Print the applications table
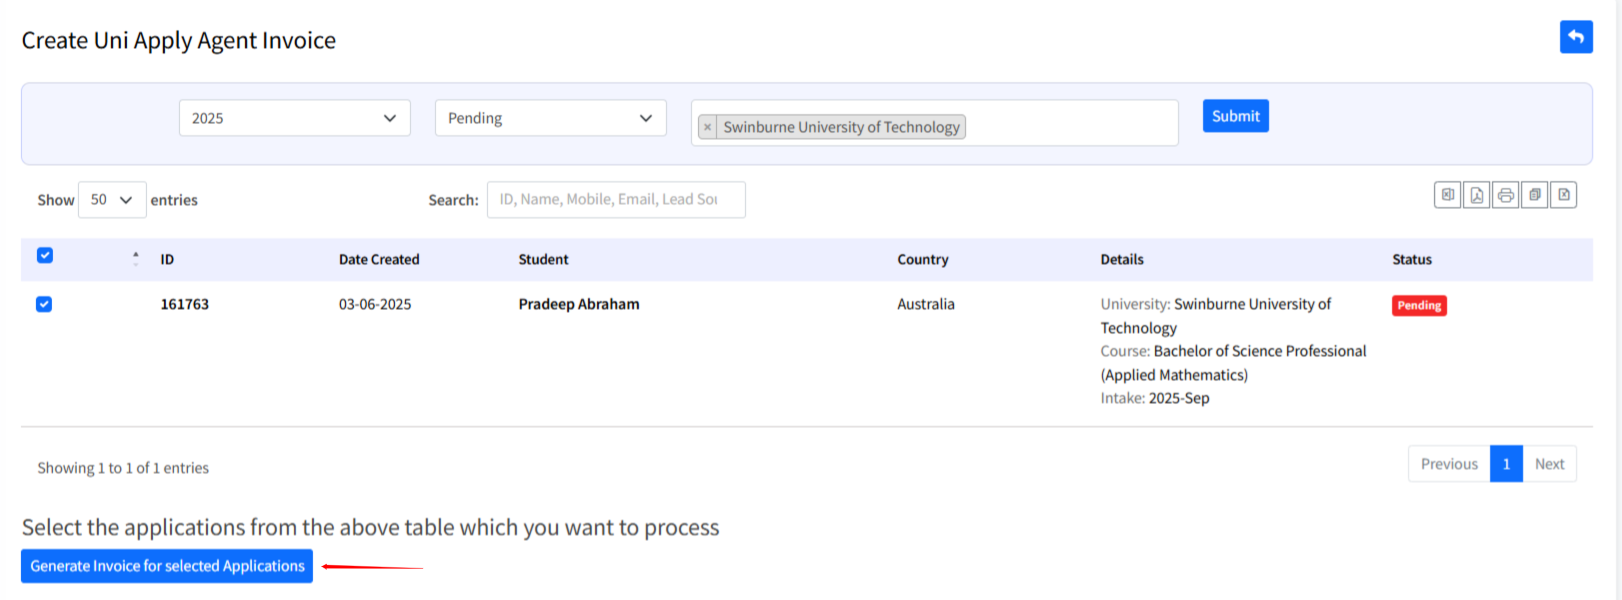Image resolution: width=1622 pixels, height=600 pixels. [1505, 195]
